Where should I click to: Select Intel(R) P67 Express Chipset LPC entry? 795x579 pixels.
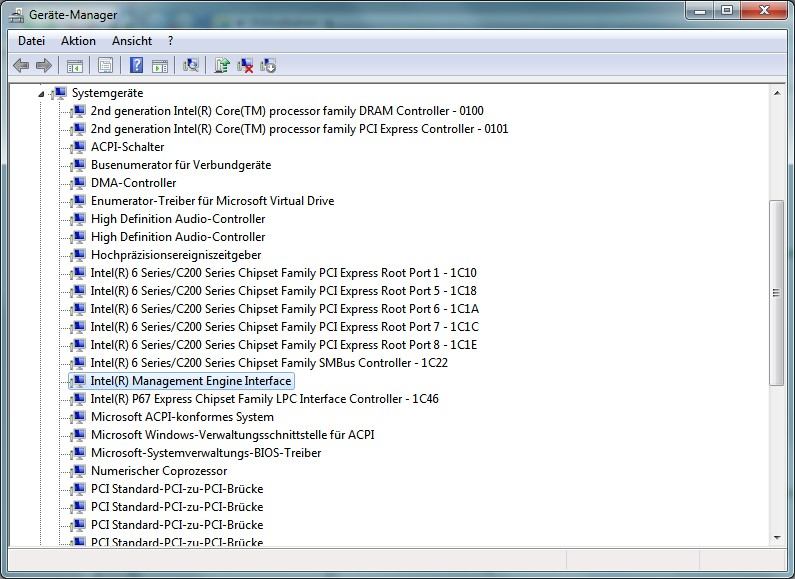pyautogui.click(x=264, y=399)
